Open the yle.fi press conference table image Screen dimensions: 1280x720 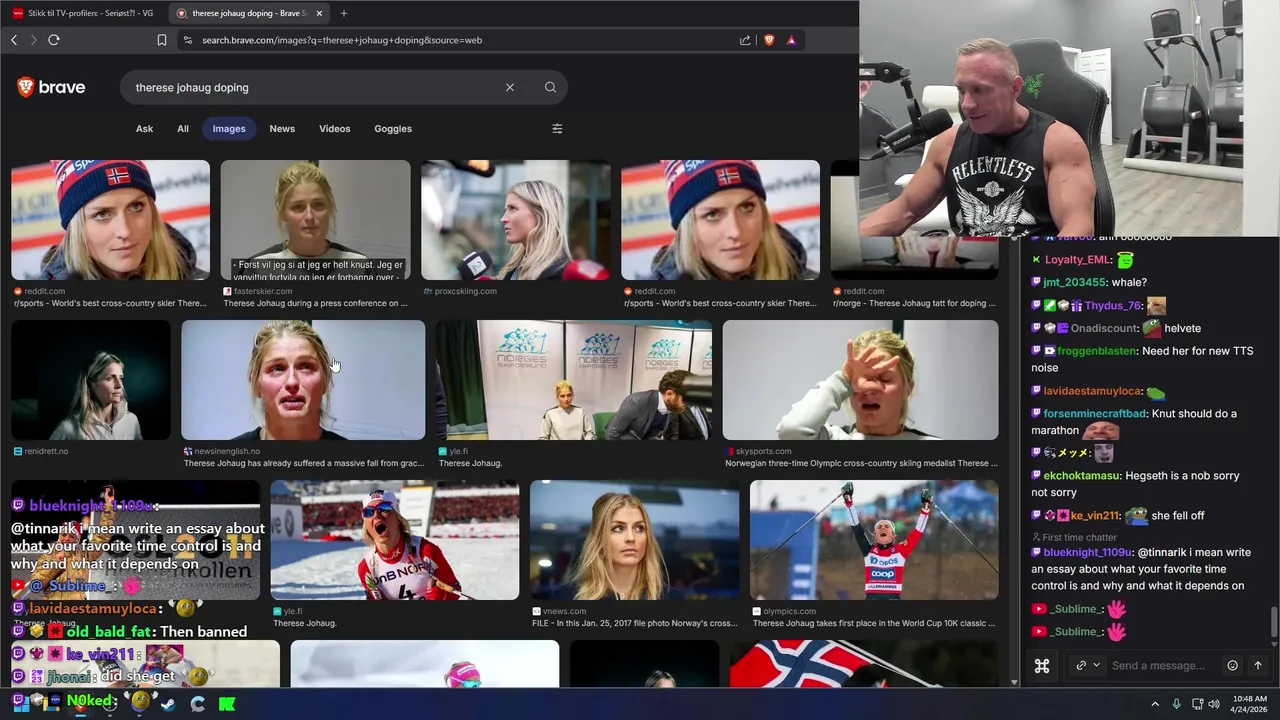(574, 380)
